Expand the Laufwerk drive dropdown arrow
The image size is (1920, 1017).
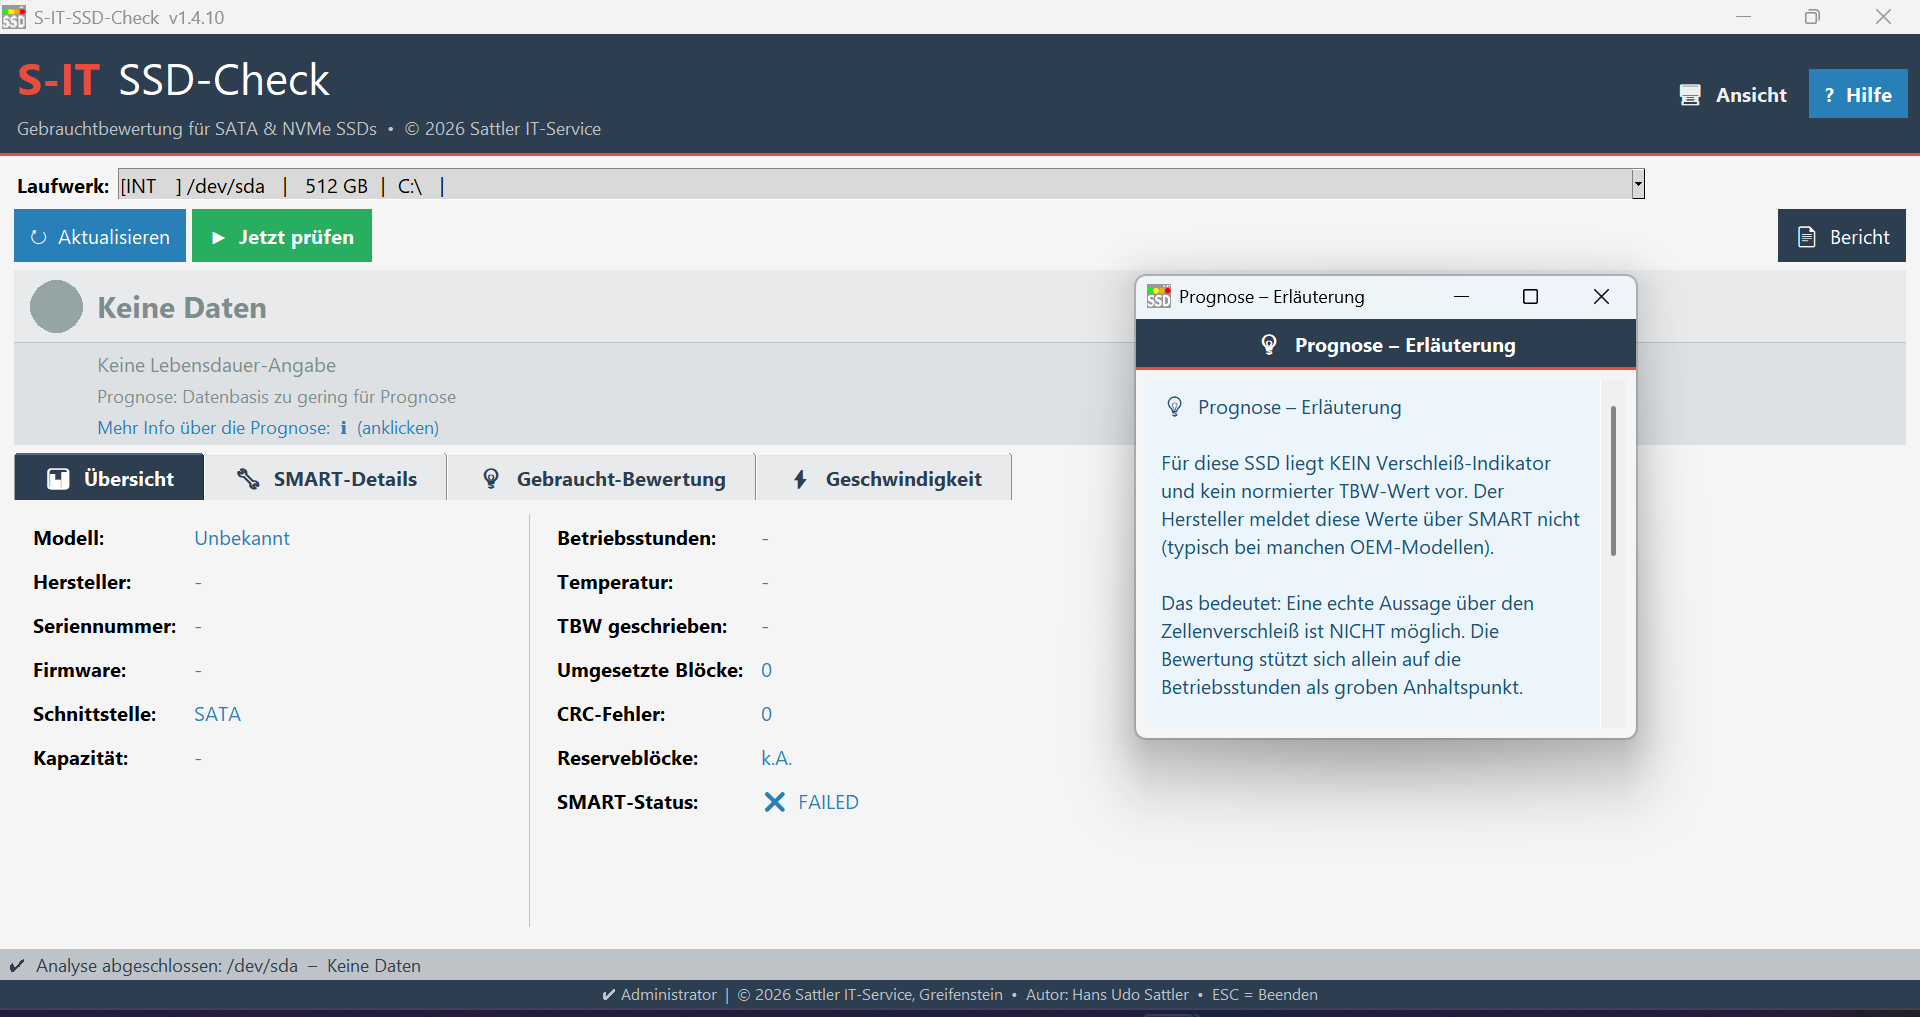pos(1638,184)
